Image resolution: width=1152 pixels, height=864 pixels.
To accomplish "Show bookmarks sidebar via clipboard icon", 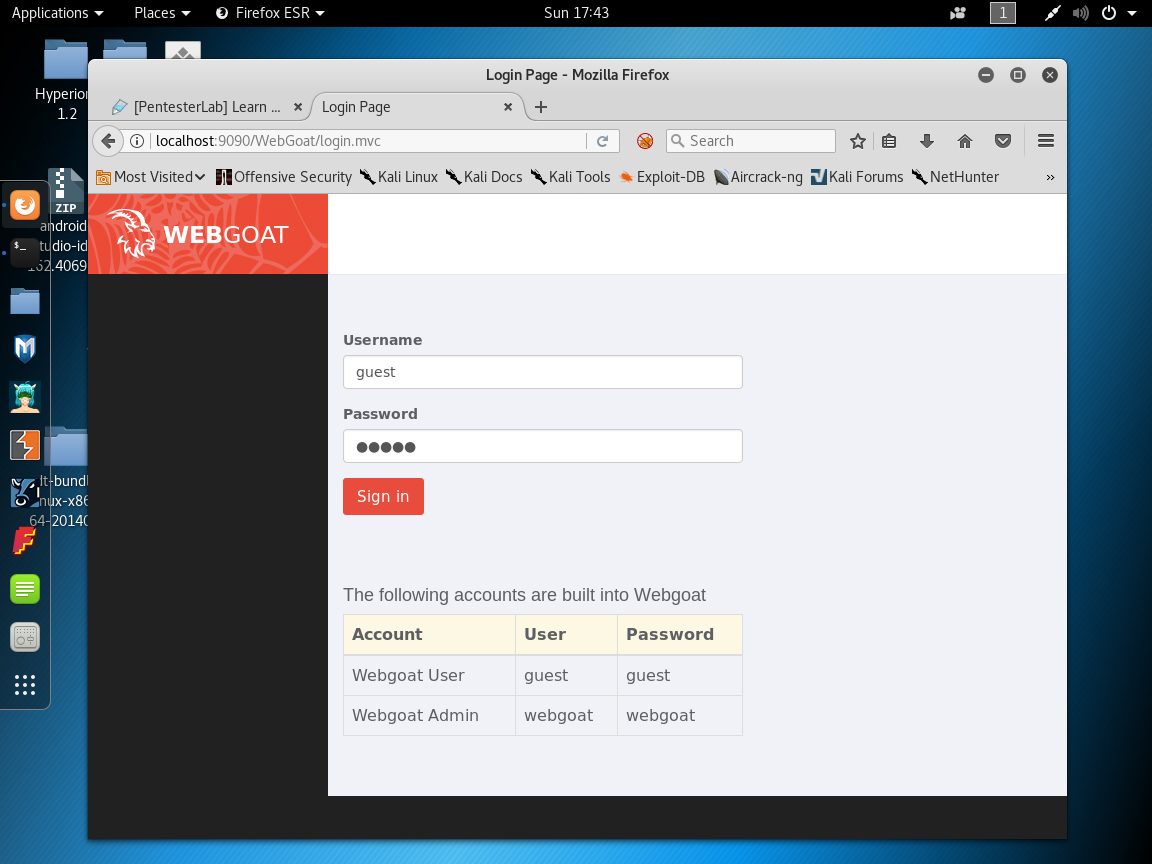I will [x=889, y=141].
